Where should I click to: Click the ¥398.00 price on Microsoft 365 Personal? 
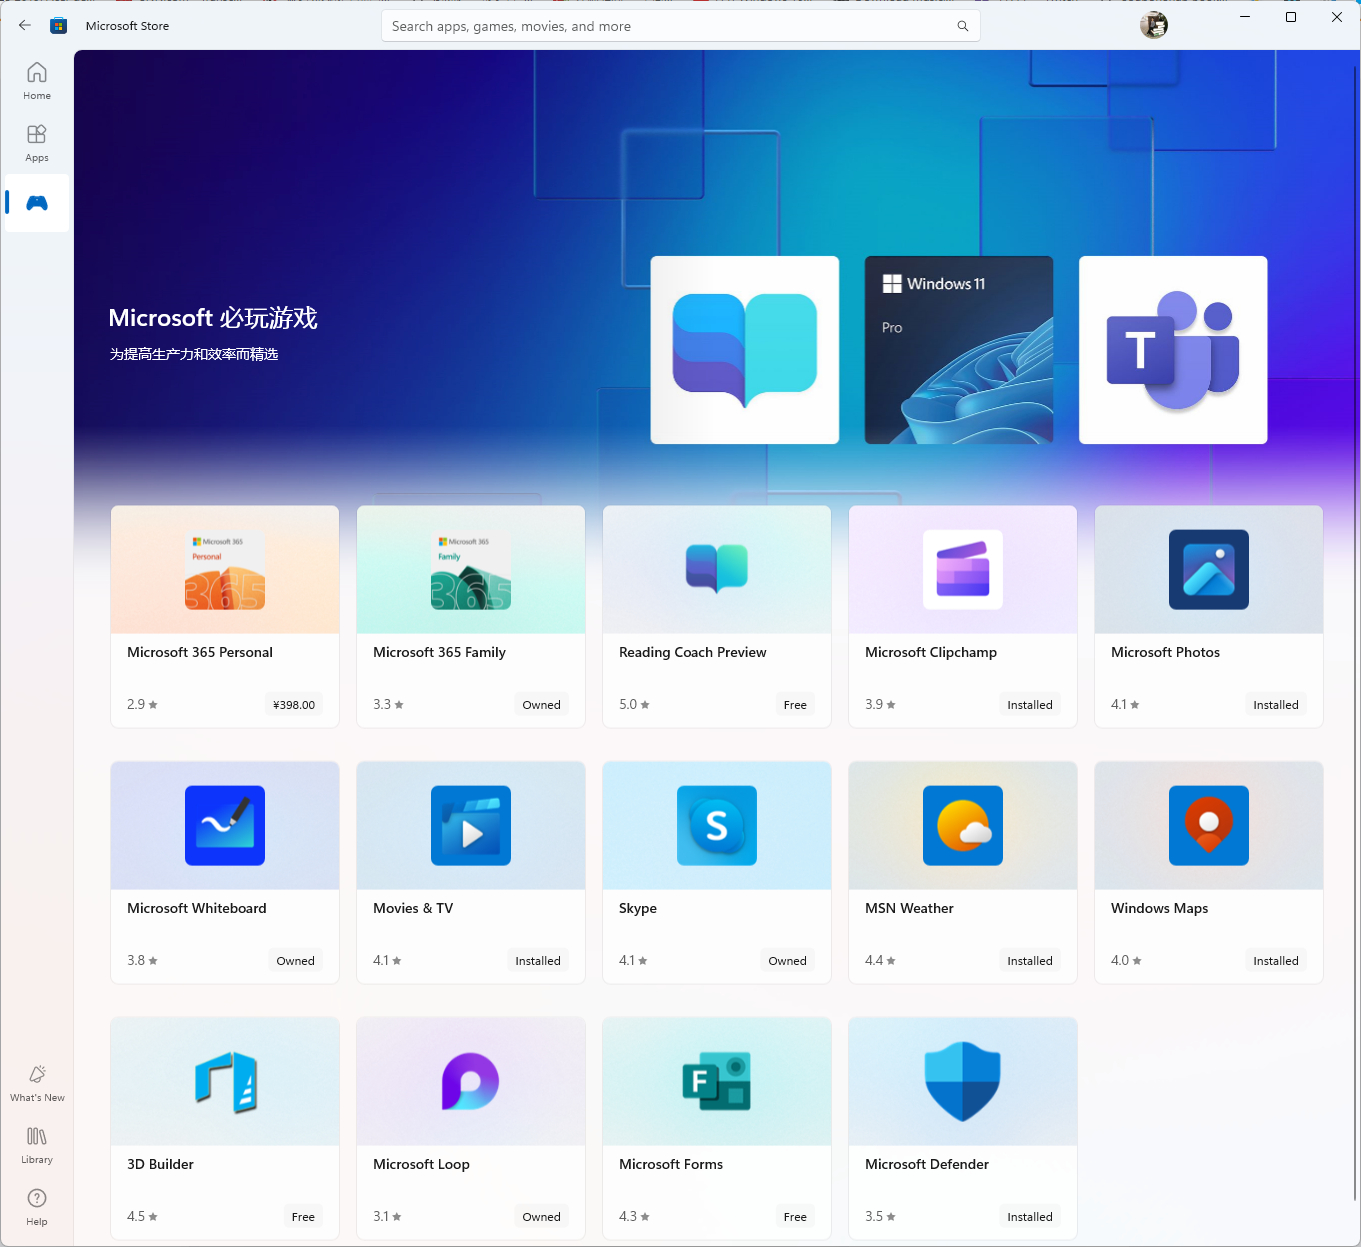[294, 705]
